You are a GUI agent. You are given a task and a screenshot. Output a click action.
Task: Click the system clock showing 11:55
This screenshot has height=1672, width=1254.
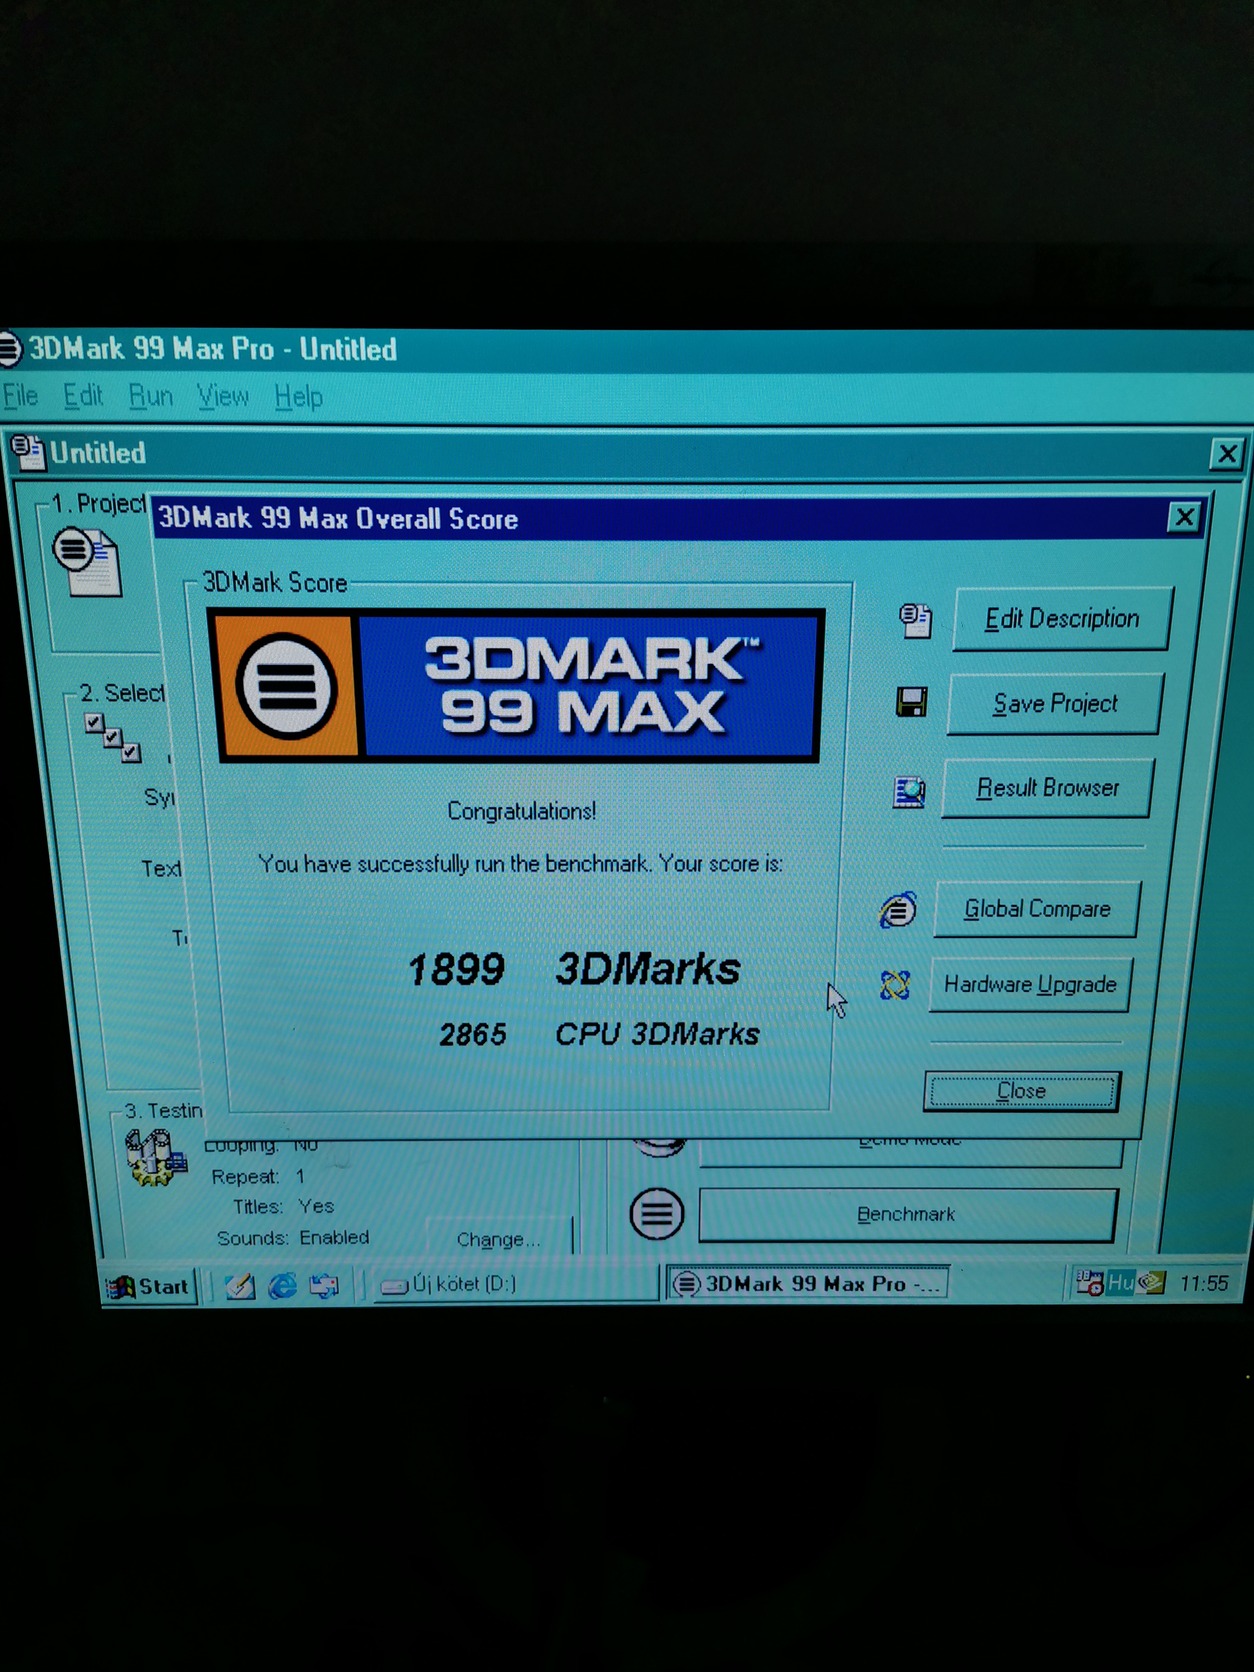[1203, 1283]
